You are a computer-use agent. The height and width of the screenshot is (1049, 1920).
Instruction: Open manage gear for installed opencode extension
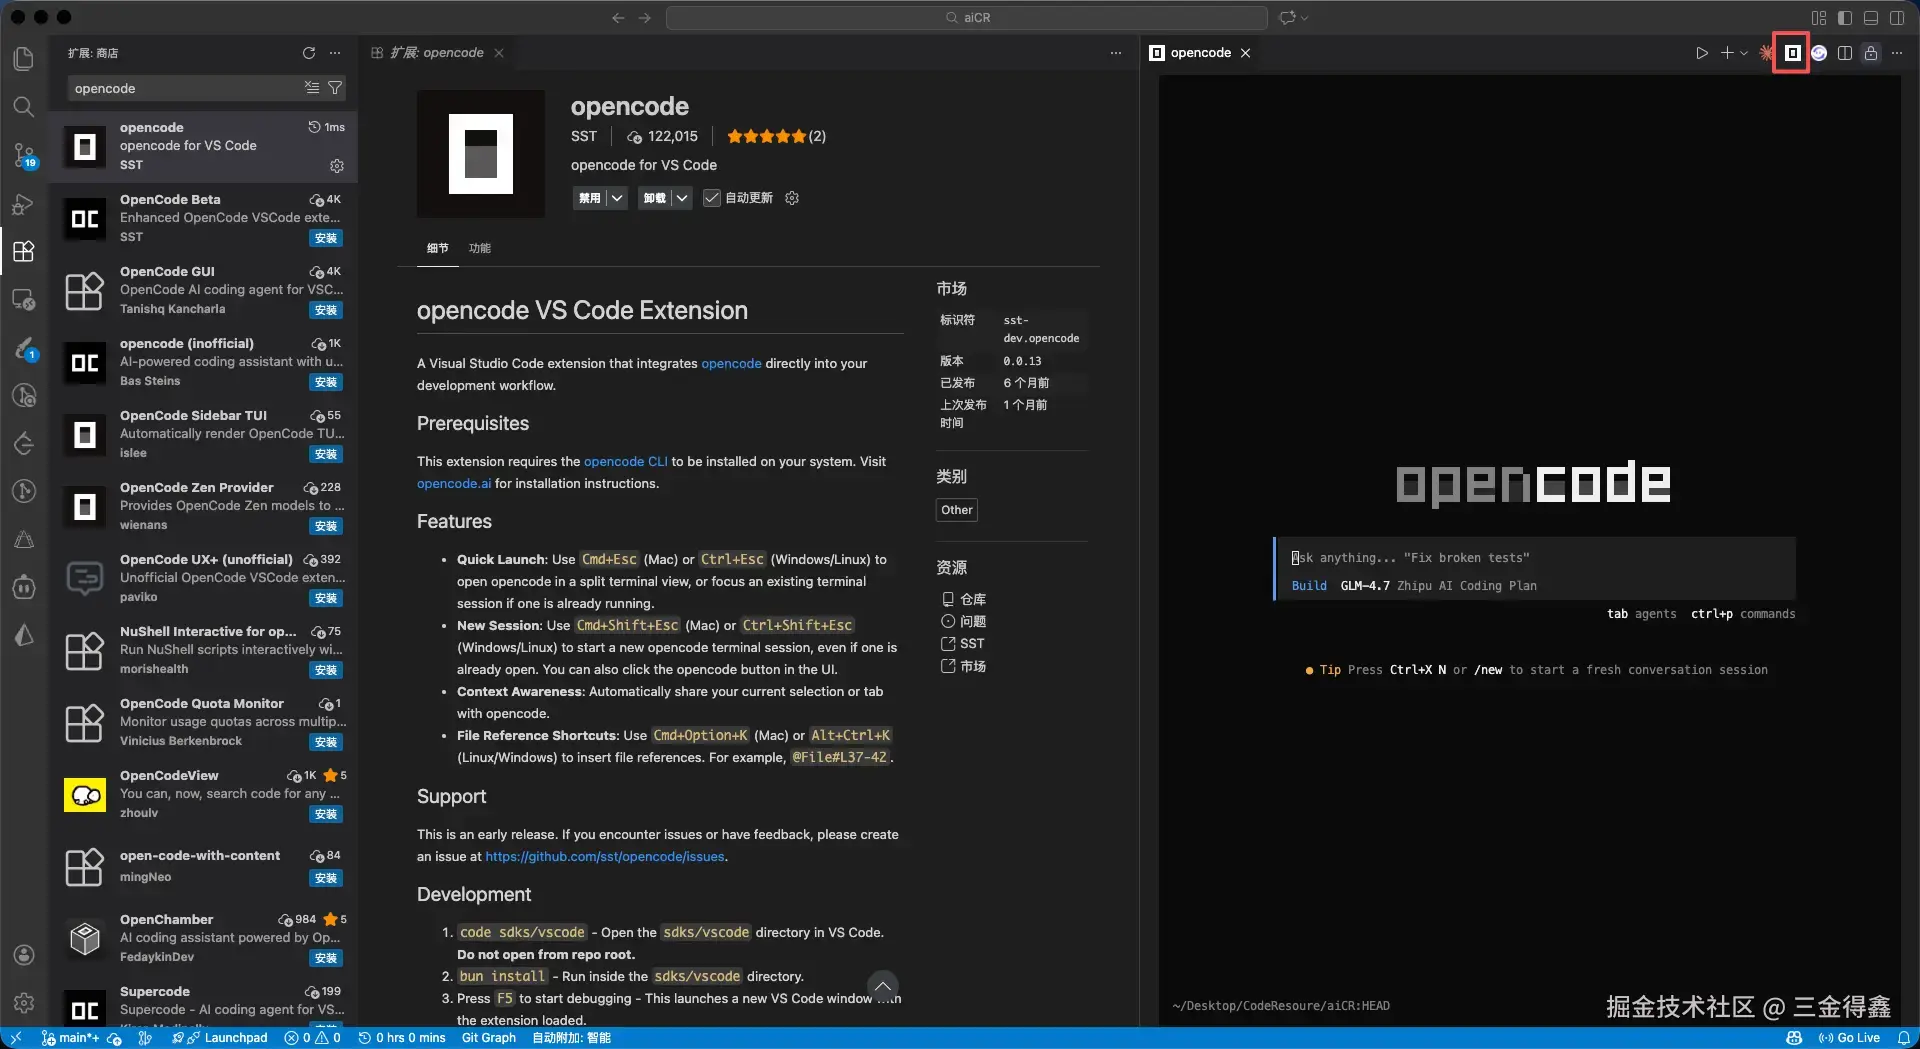click(x=337, y=166)
